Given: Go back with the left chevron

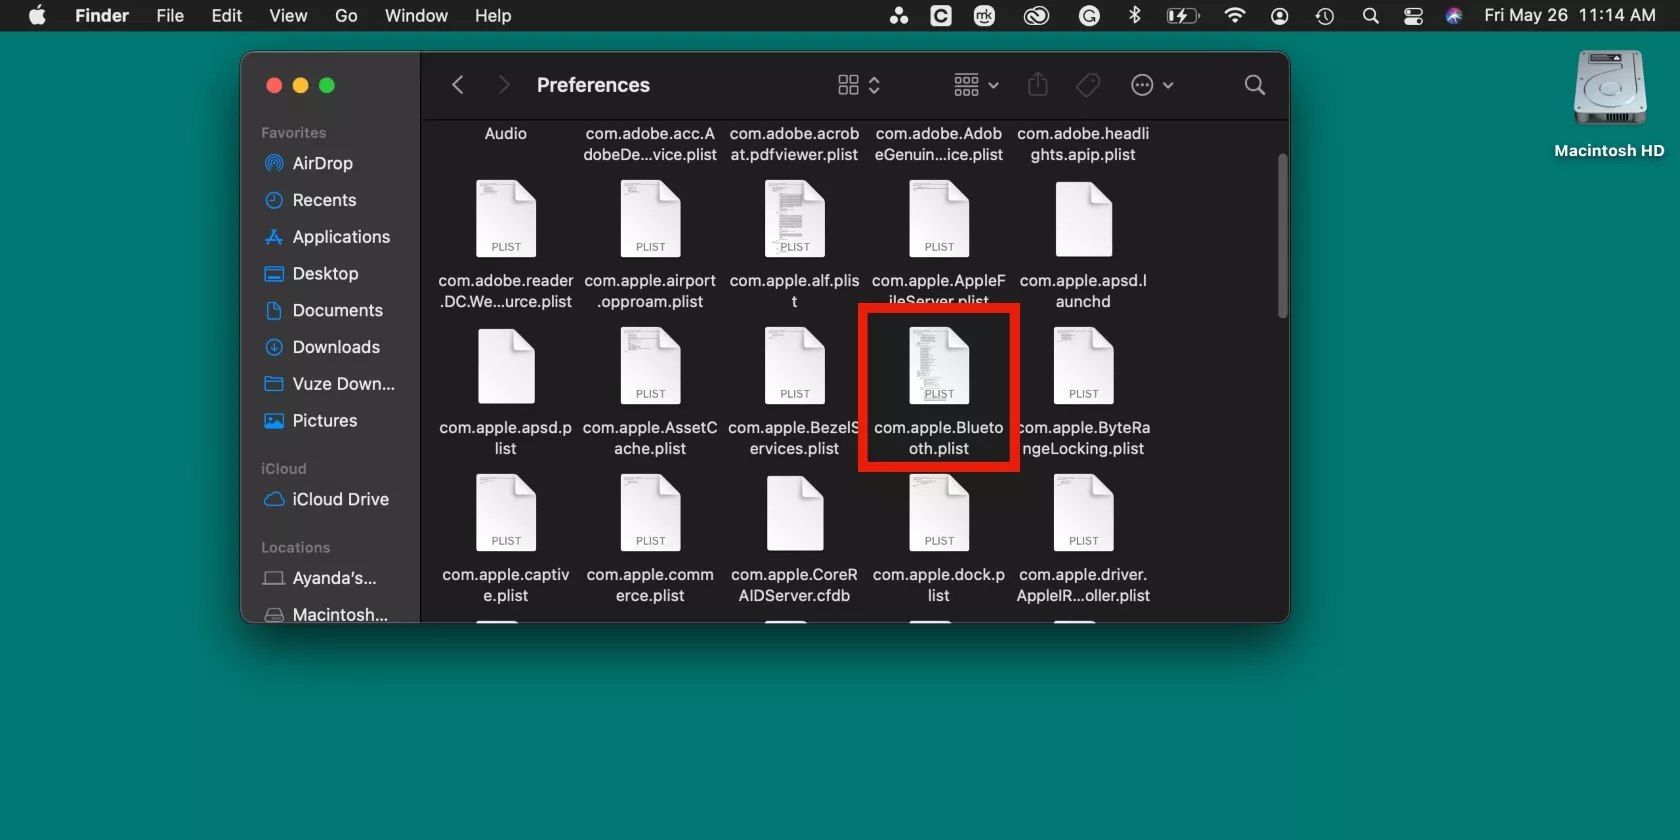Looking at the screenshot, I should 458,85.
